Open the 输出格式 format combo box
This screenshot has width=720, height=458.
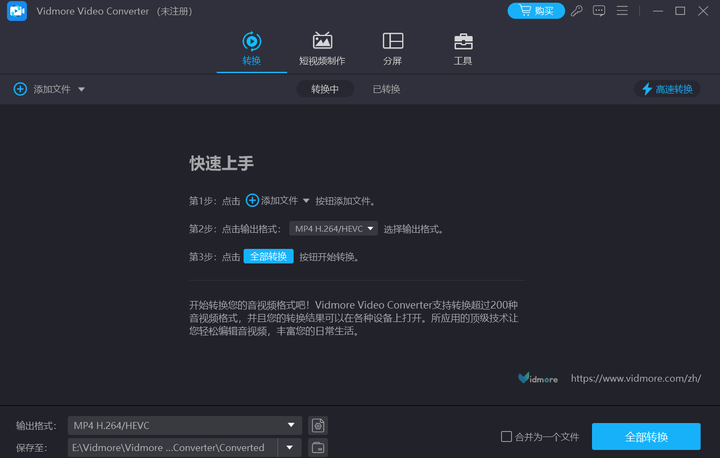point(185,425)
